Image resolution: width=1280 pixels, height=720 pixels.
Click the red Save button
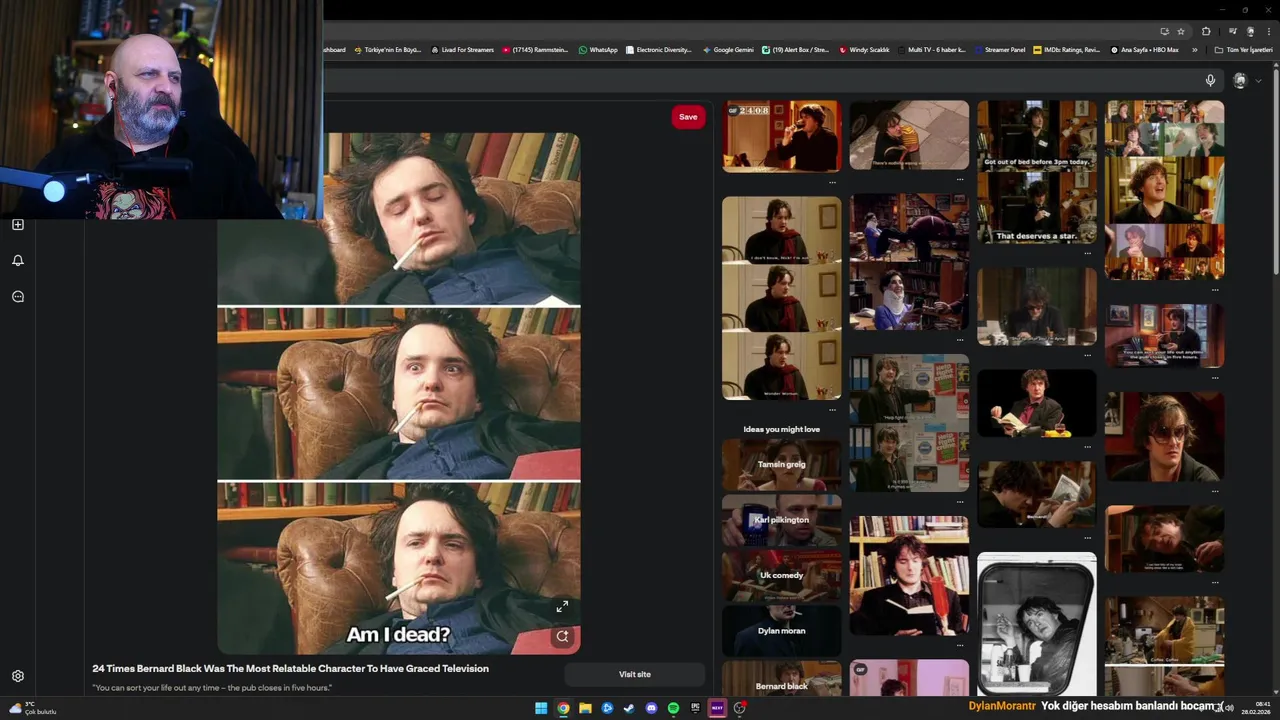click(688, 117)
